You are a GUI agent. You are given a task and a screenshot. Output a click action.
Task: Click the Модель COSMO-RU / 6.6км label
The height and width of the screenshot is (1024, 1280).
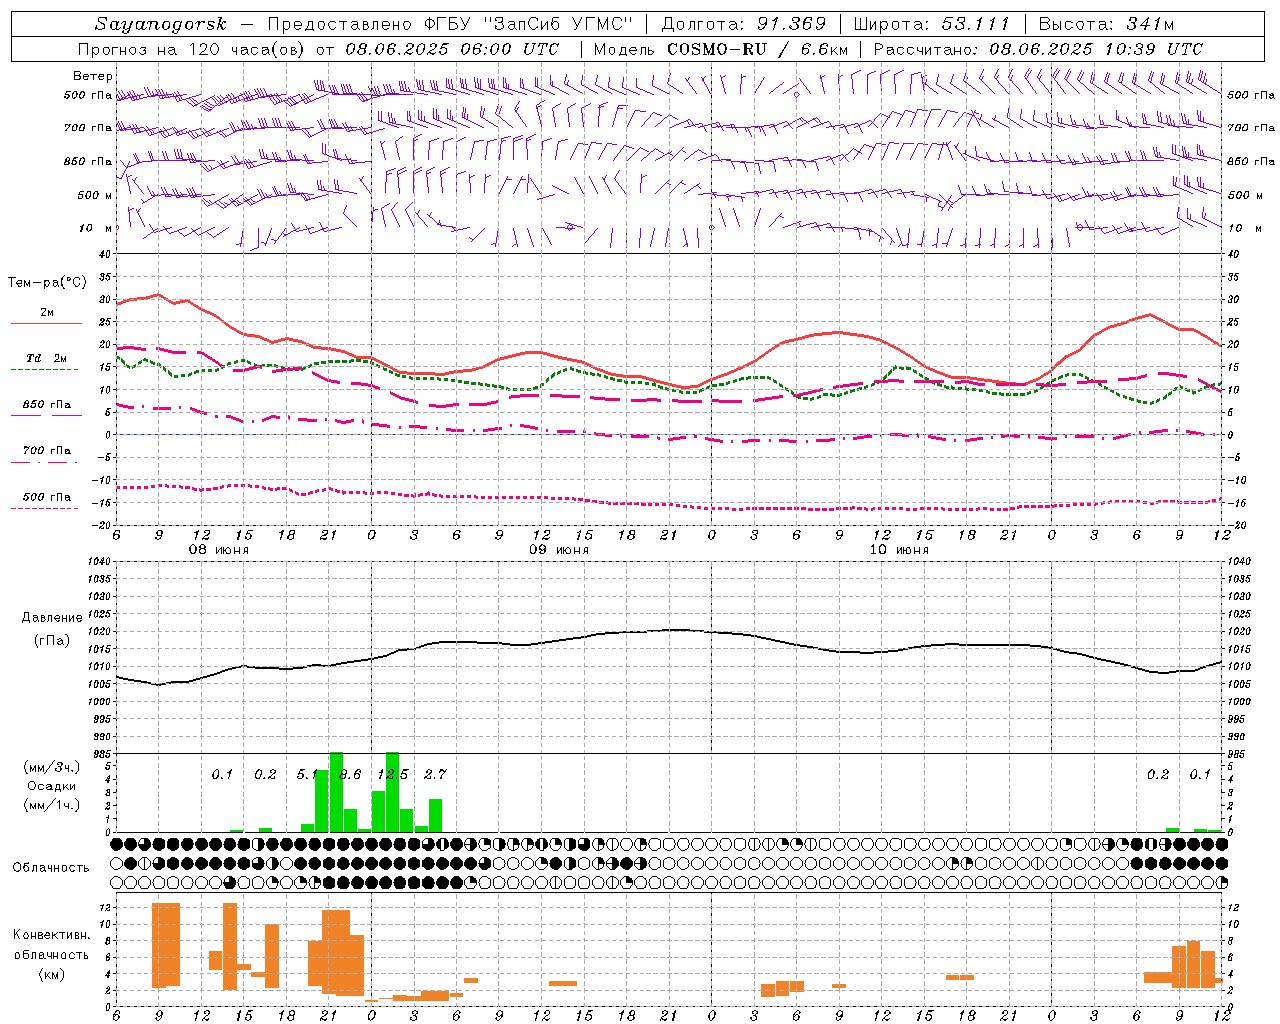pos(721,49)
